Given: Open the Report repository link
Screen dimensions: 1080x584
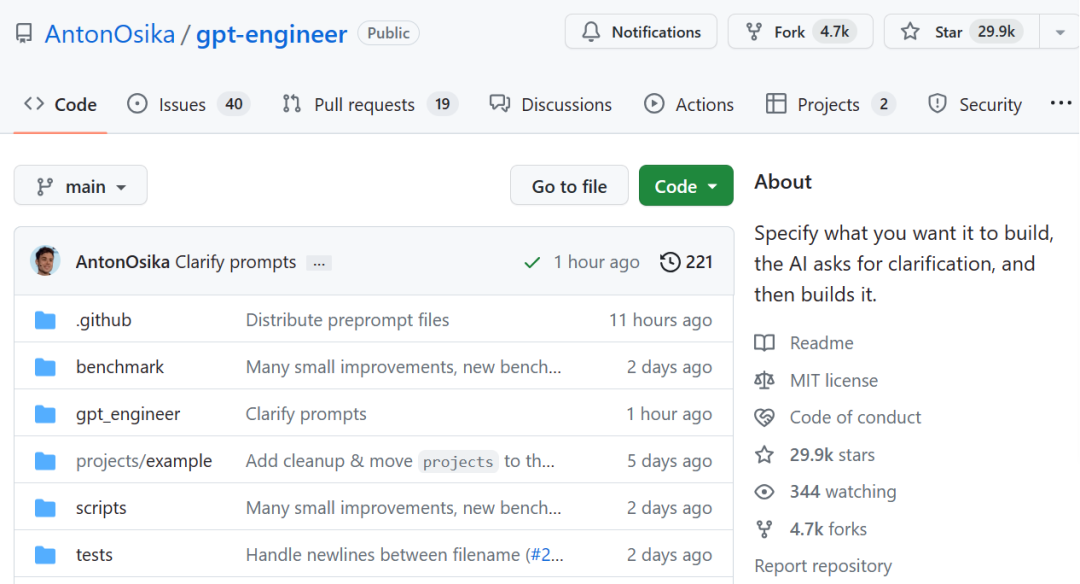Looking at the screenshot, I should [x=822, y=566].
